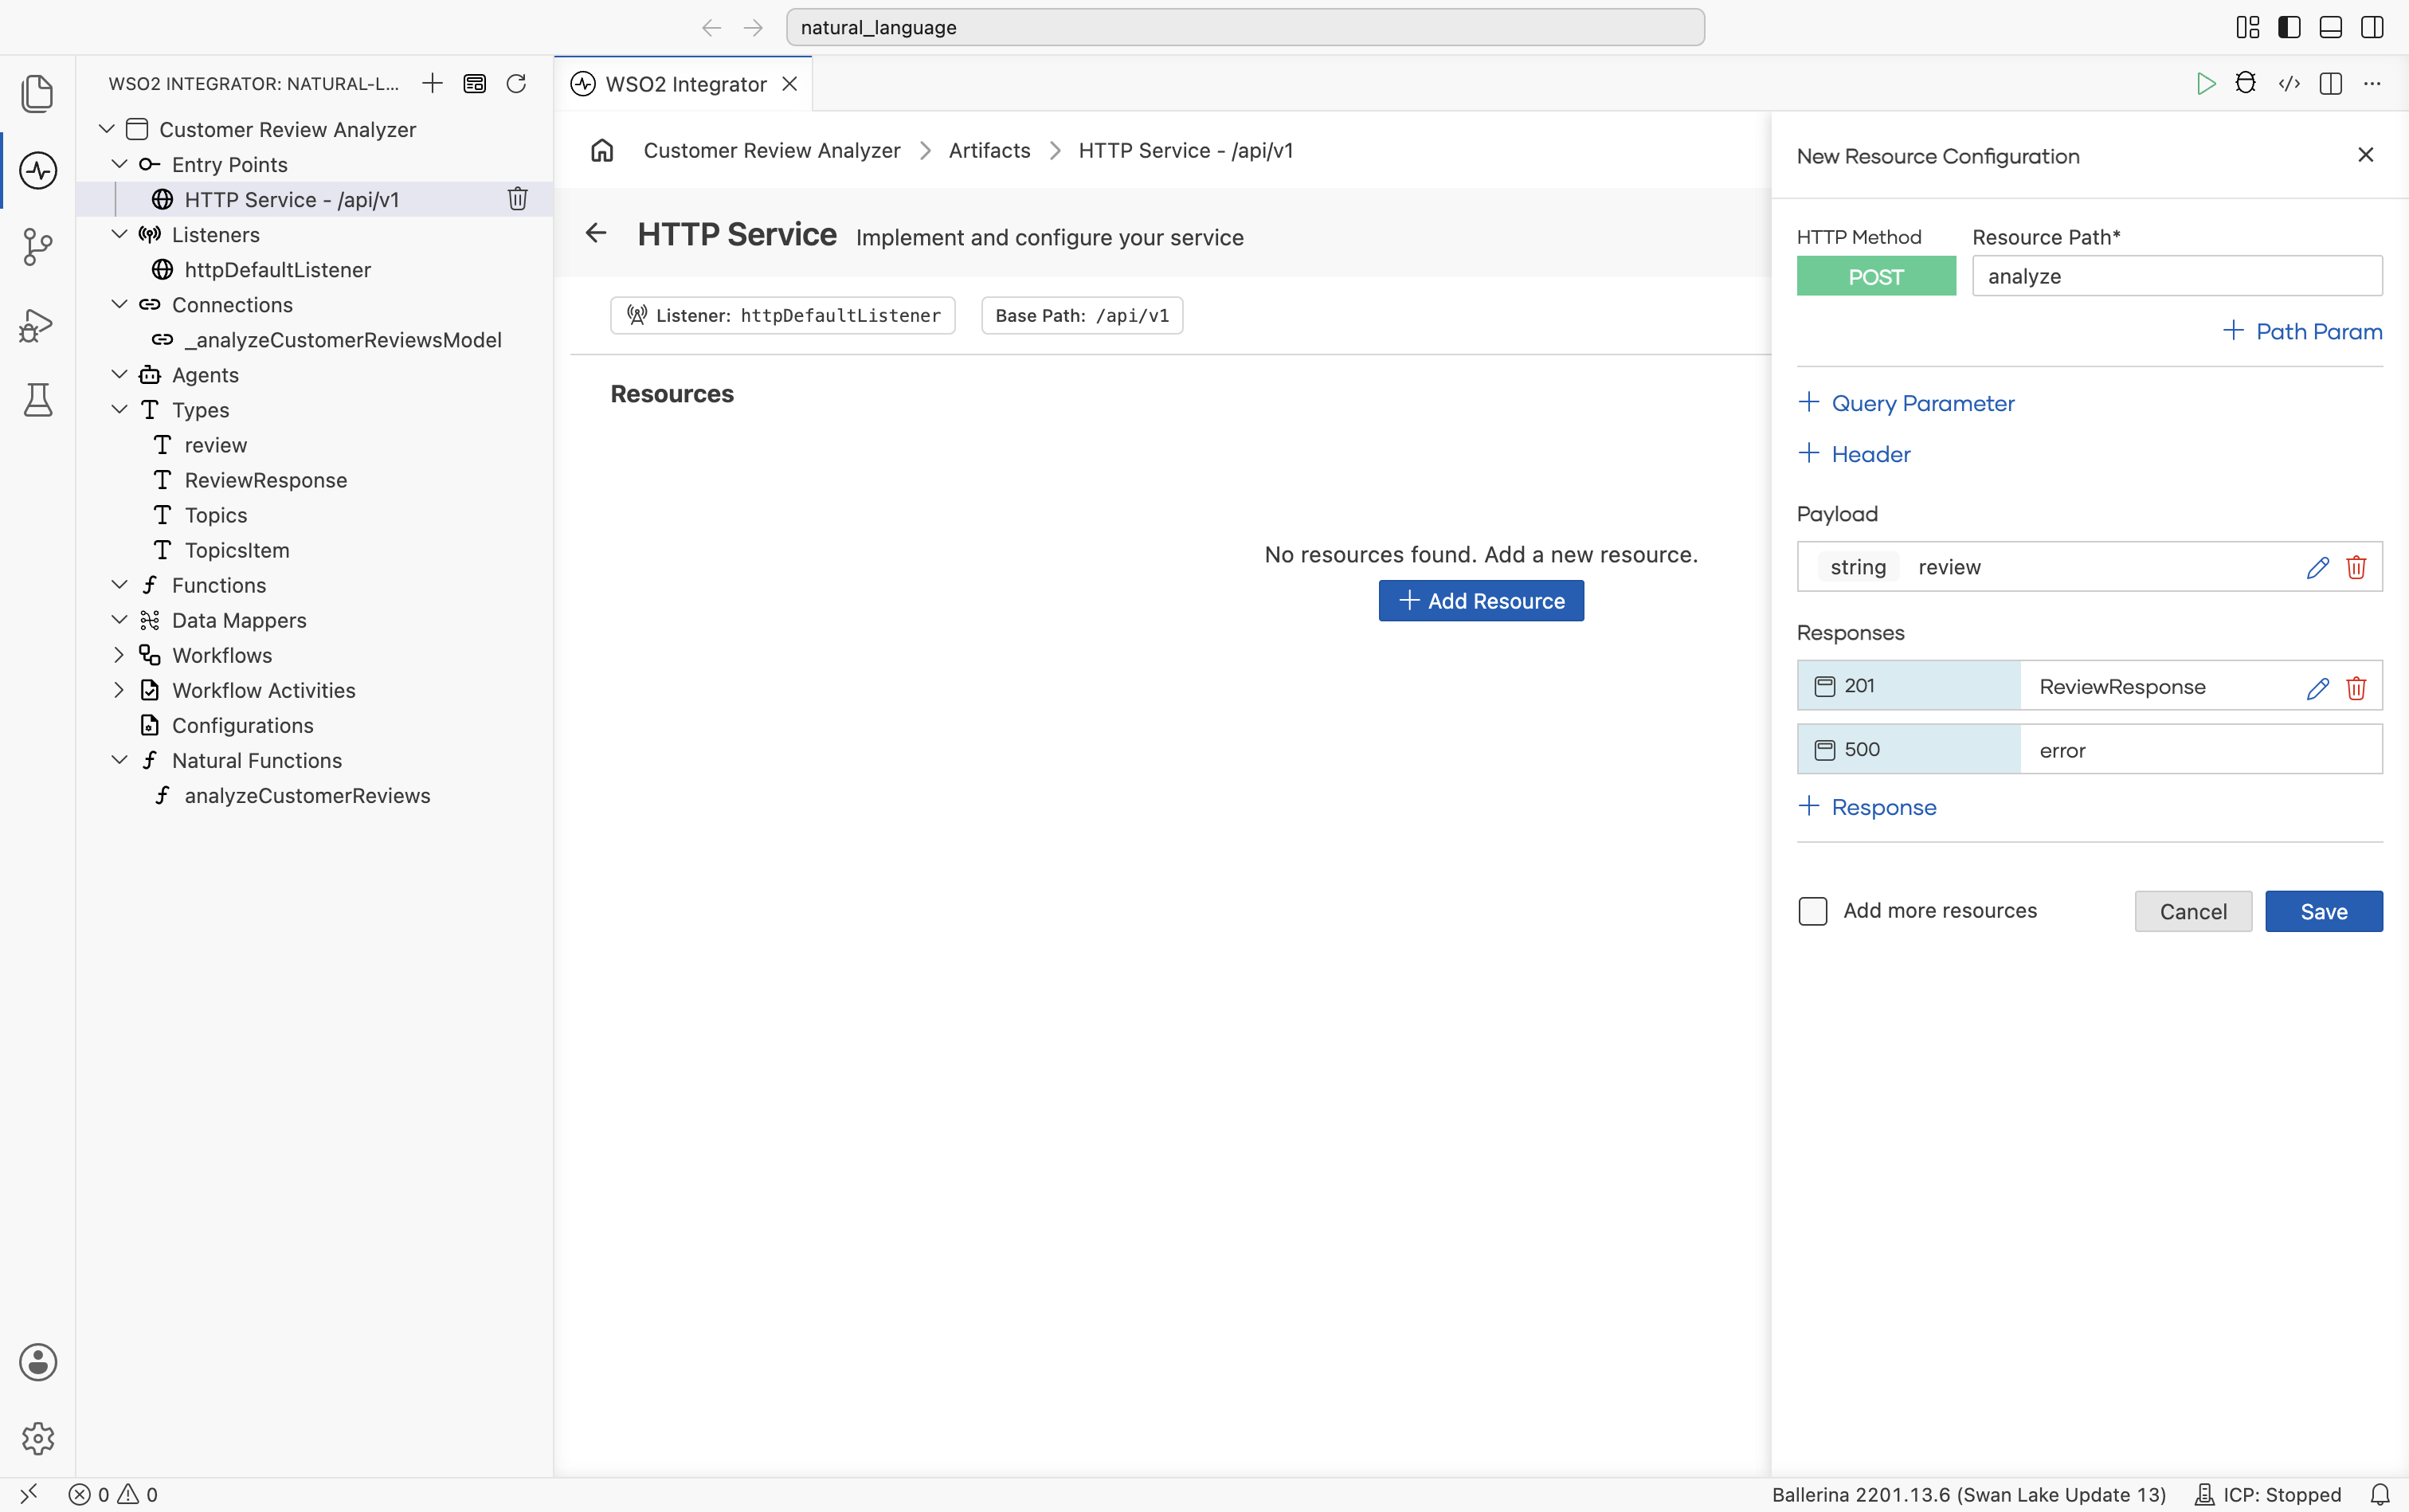Start debugging with the bug icon
2409x1512 pixels.
pos(2246,83)
